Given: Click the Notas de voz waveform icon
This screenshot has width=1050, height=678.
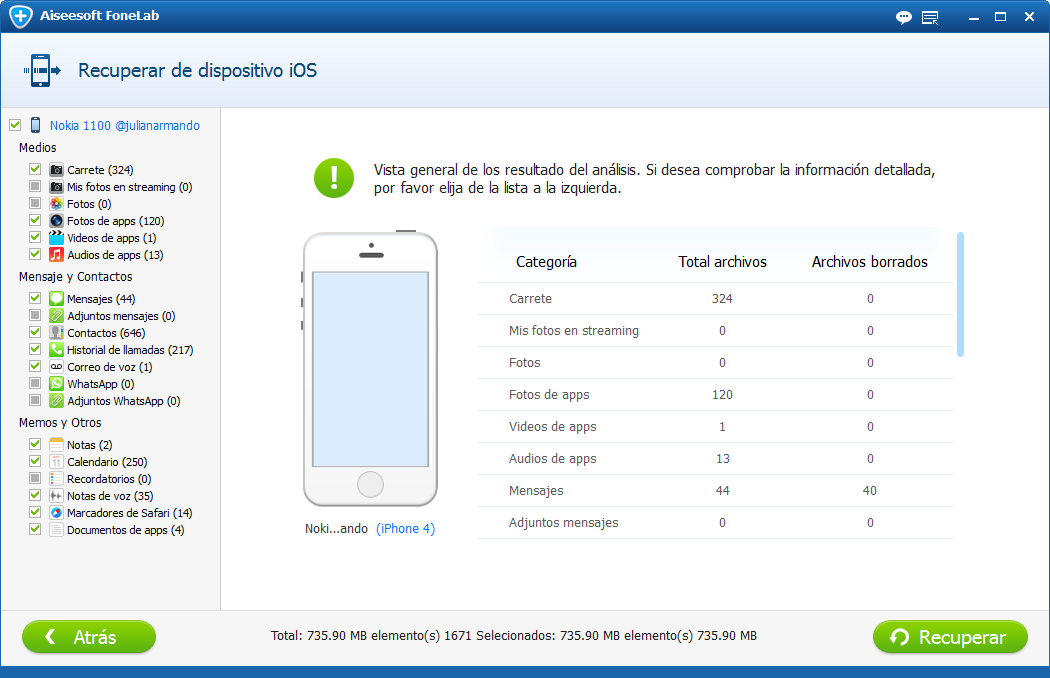Looking at the screenshot, I should tap(56, 496).
